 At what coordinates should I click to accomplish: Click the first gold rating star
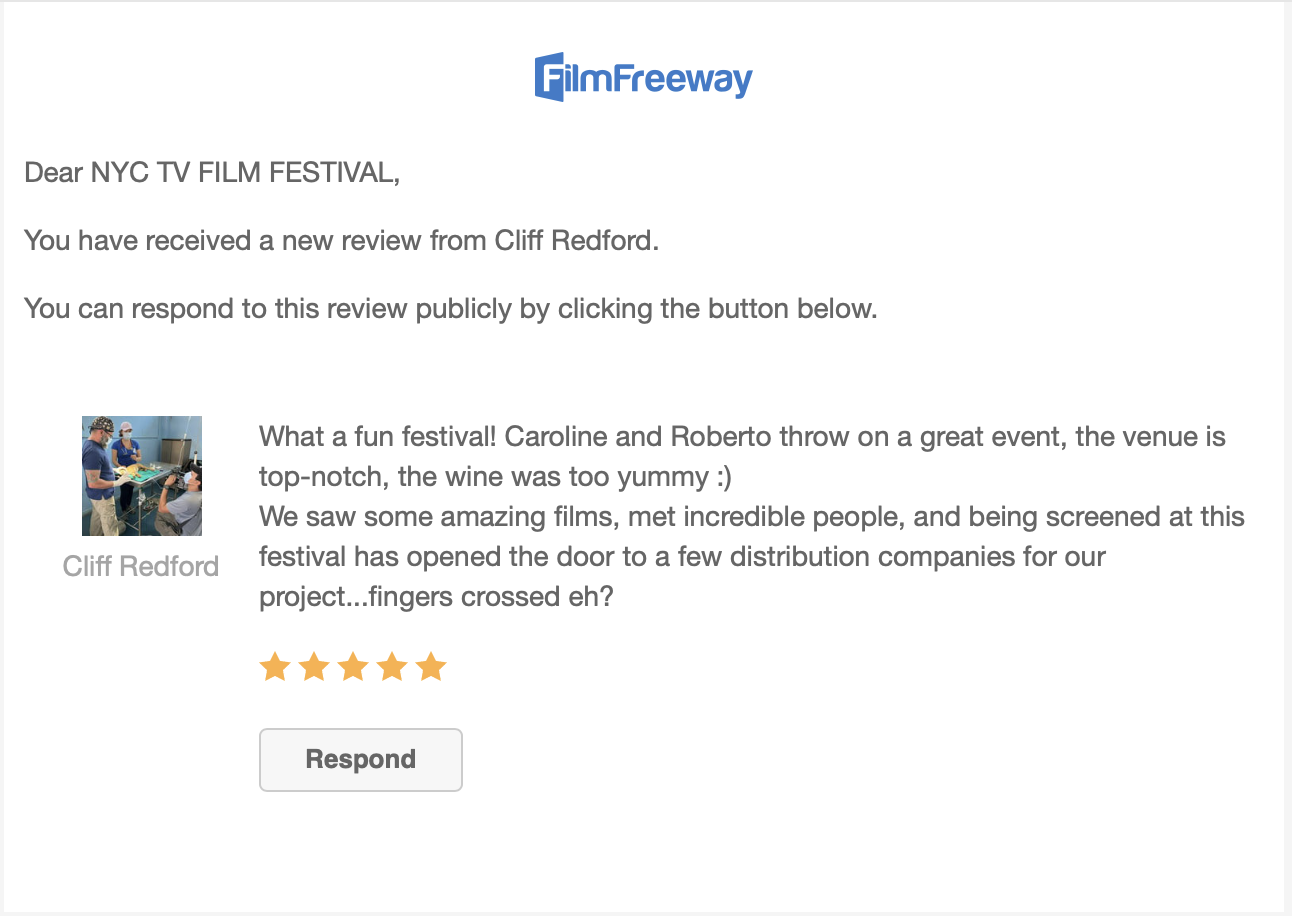(274, 666)
